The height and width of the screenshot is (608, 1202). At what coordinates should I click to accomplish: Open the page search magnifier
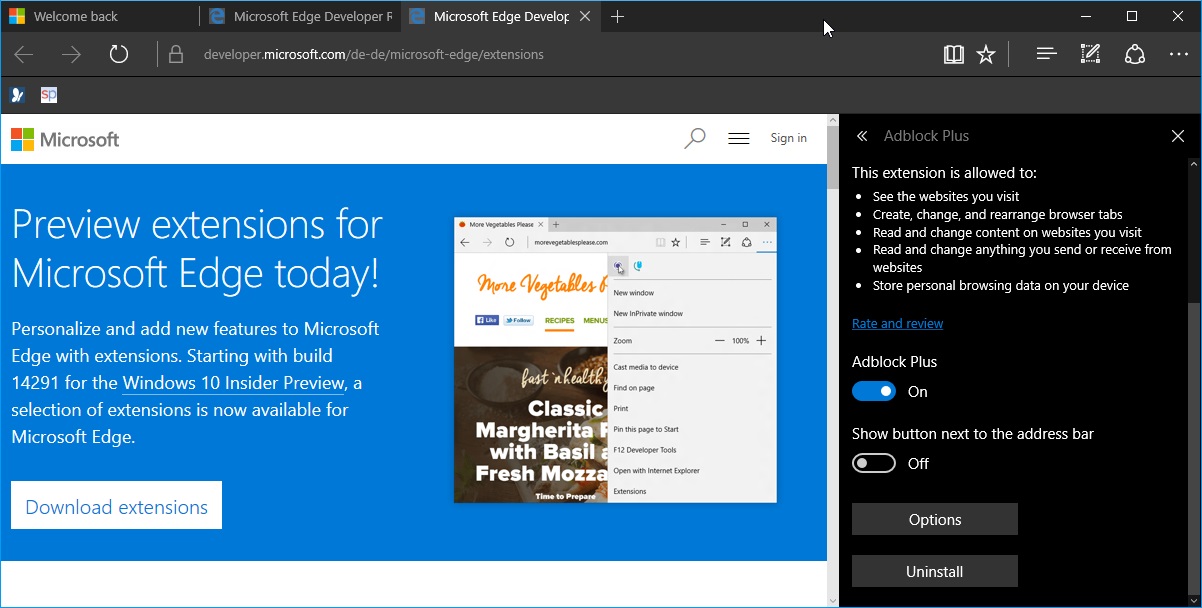(694, 139)
